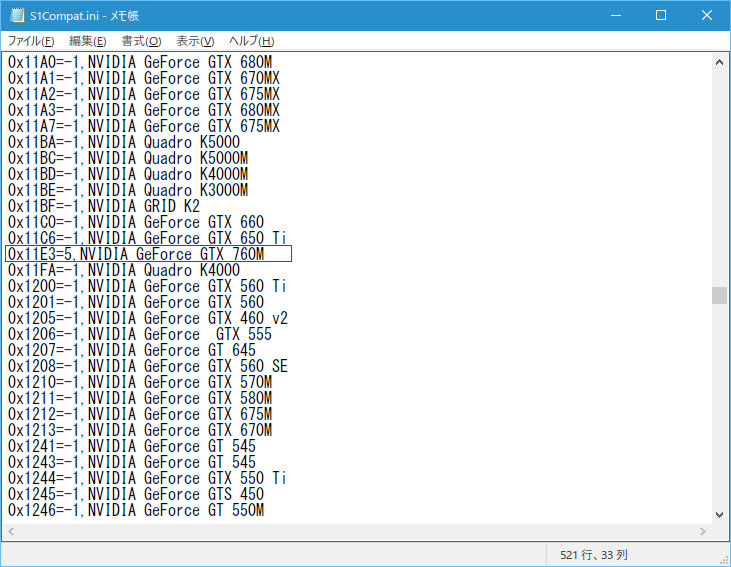This screenshot has width=731, height=567.
Task: Click the vertical scrollbar thumb
Action: point(719,295)
